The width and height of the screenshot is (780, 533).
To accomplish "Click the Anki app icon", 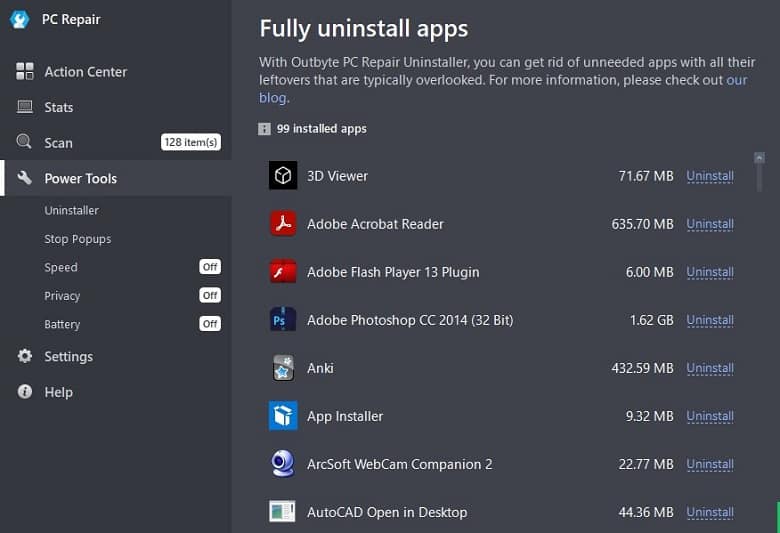I will (283, 368).
